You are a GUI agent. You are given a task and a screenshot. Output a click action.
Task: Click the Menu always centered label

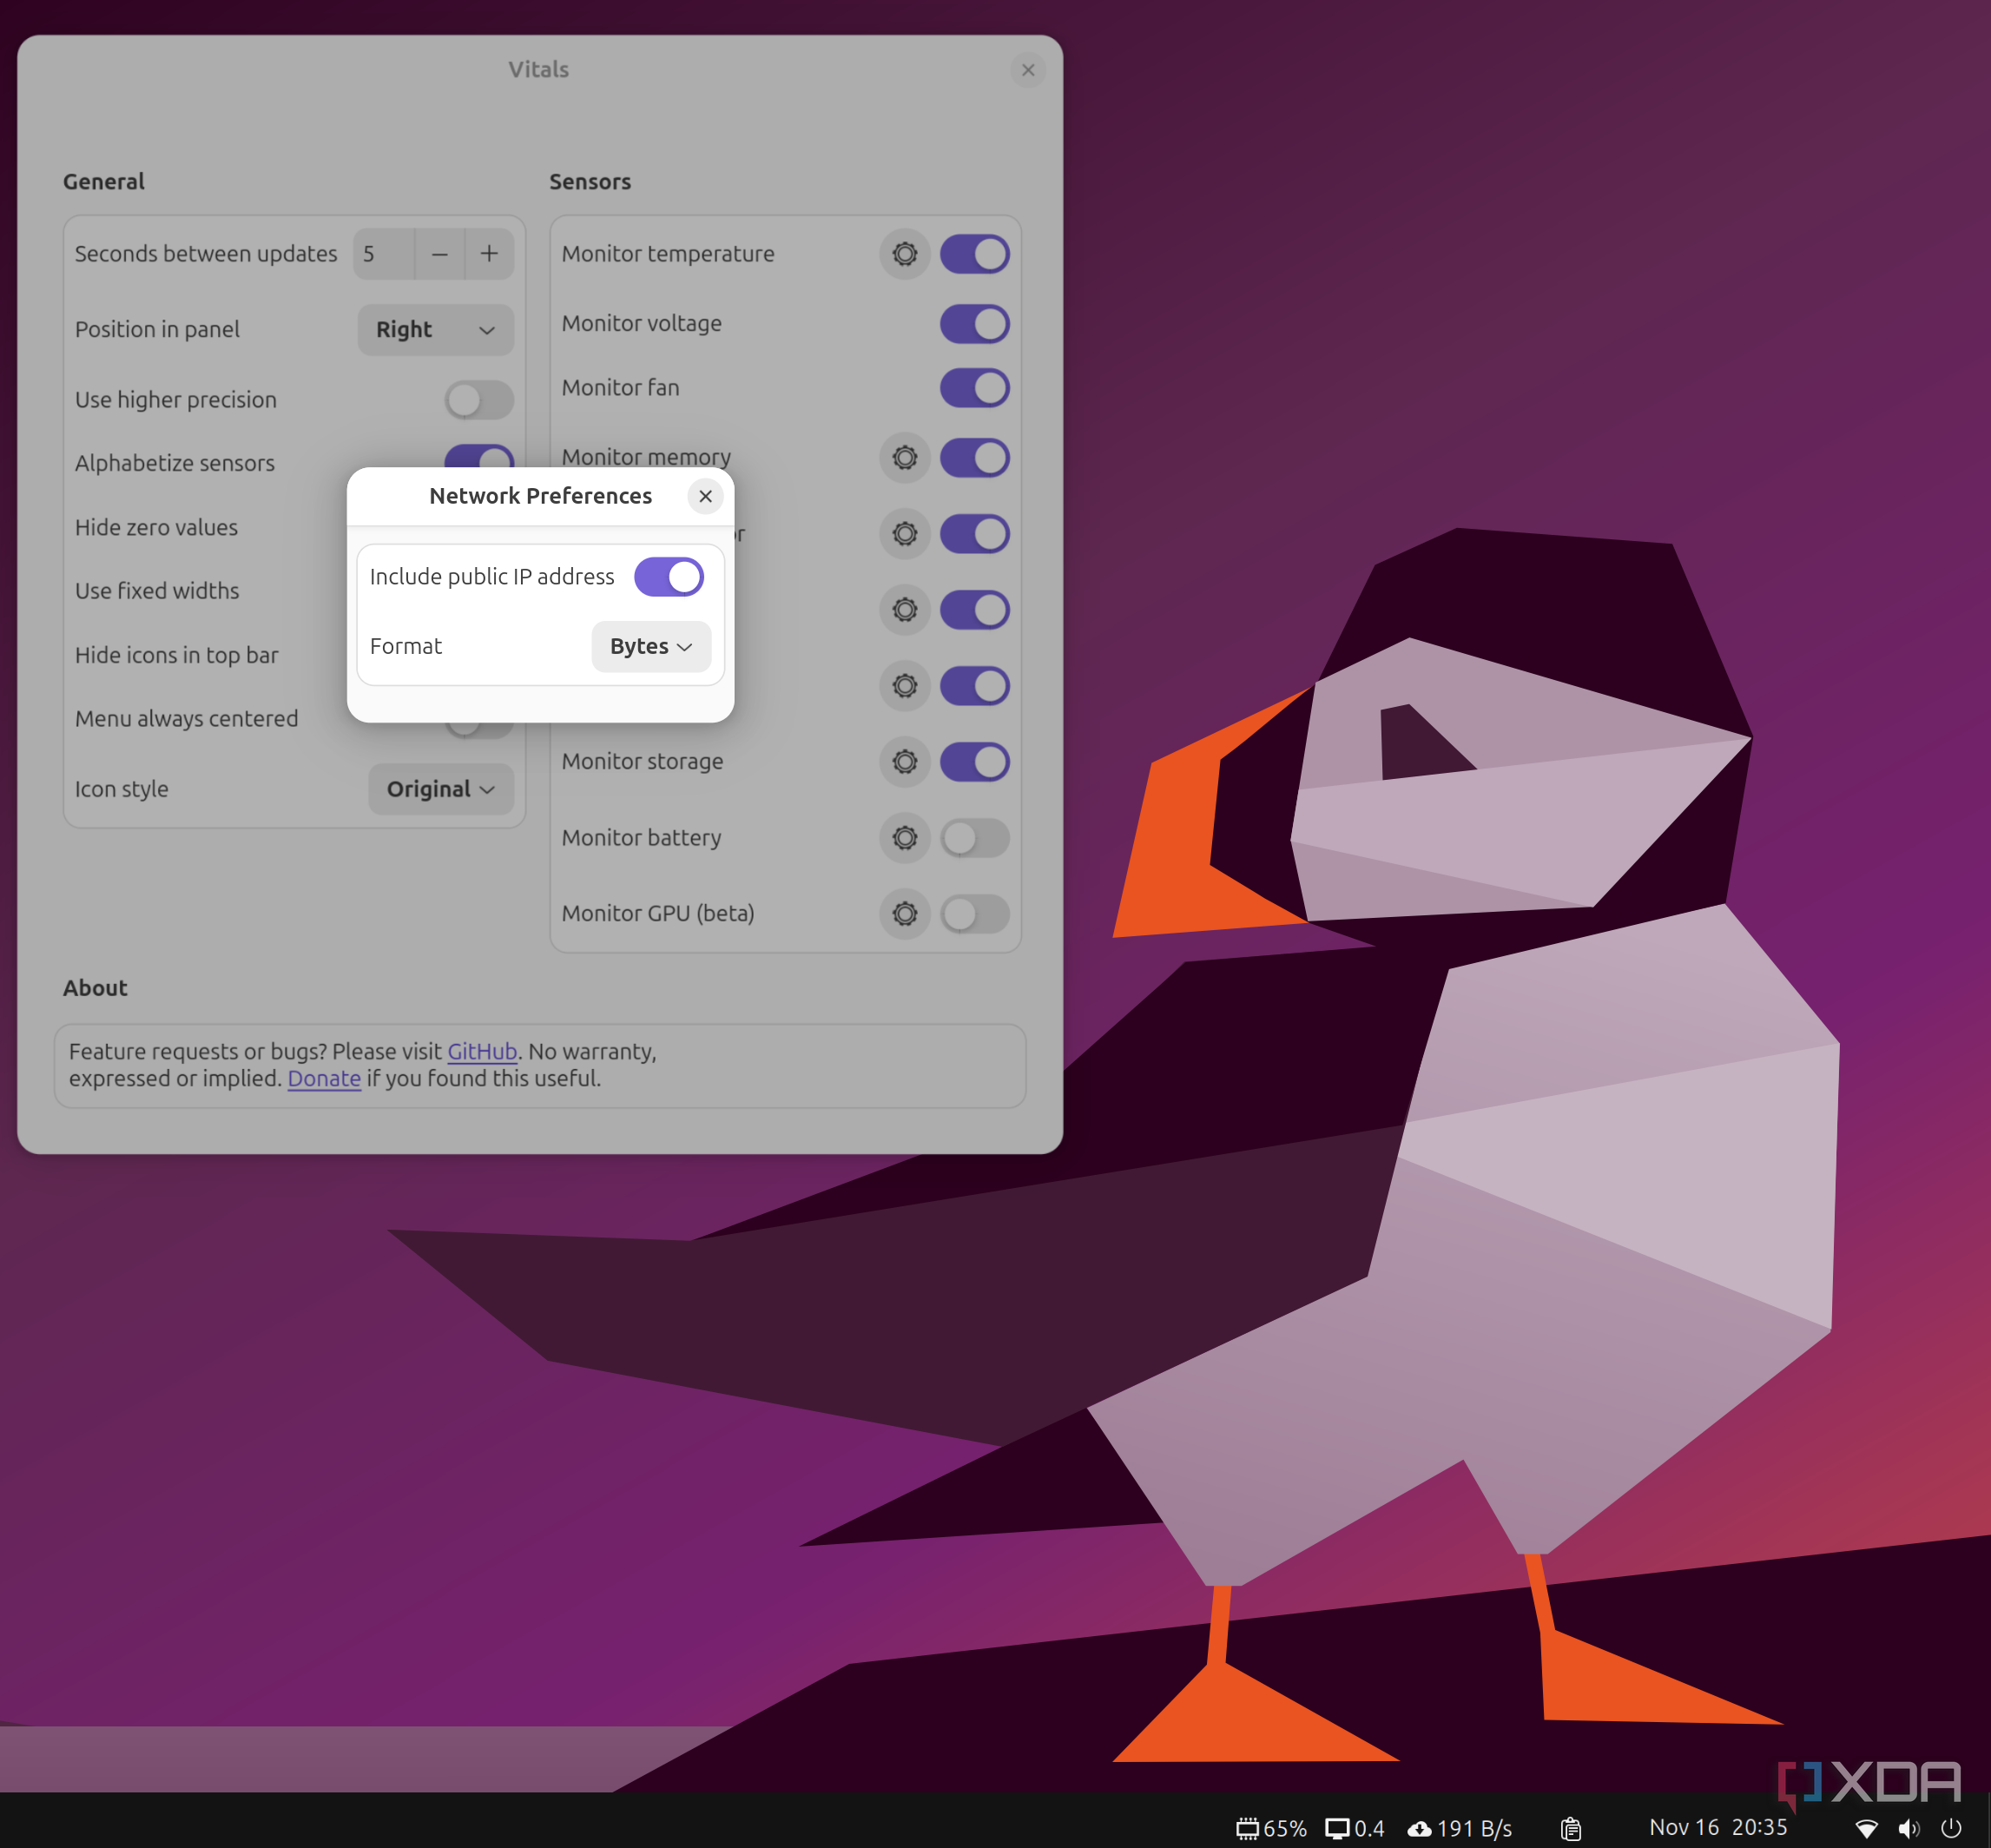pos(186,719)
